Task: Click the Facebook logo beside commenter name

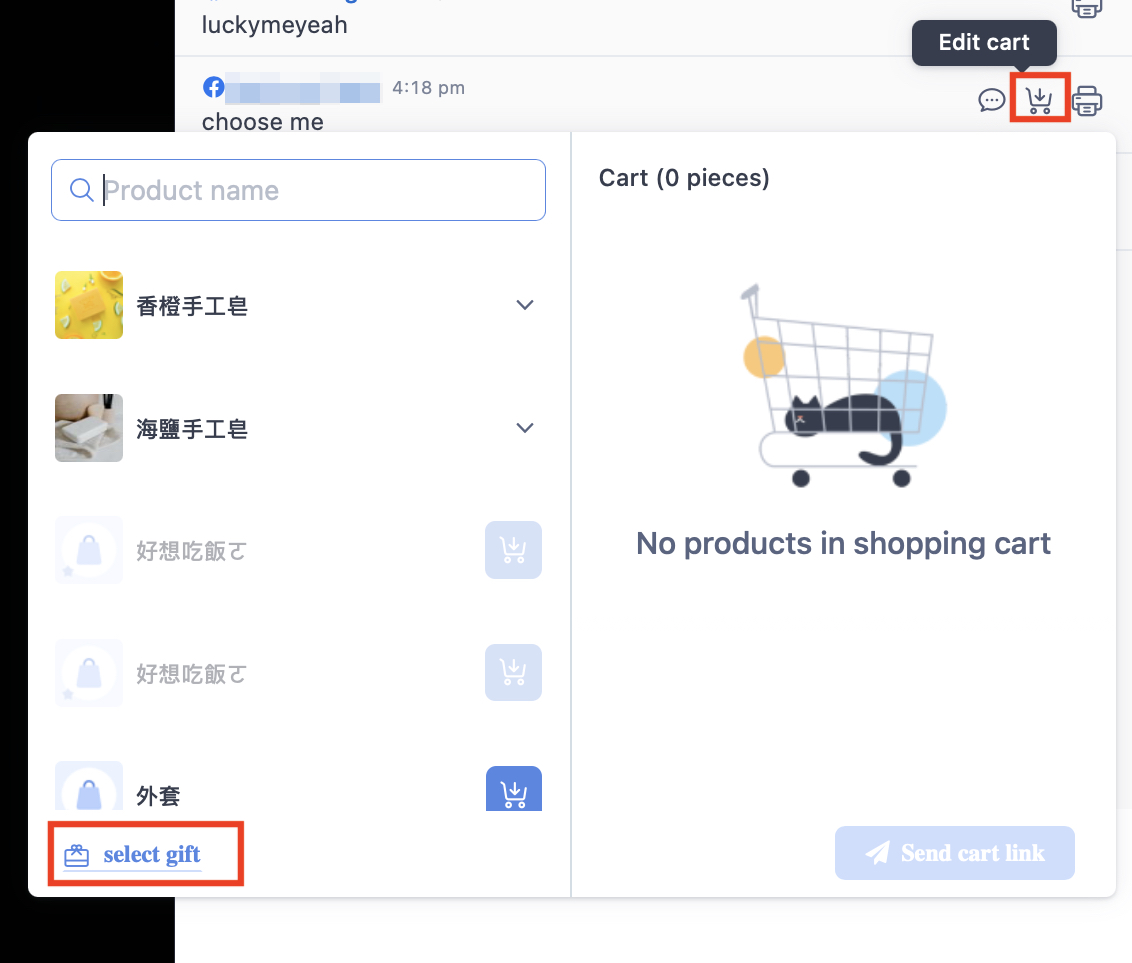Action: pyautogui.click(x=213, y=87)
